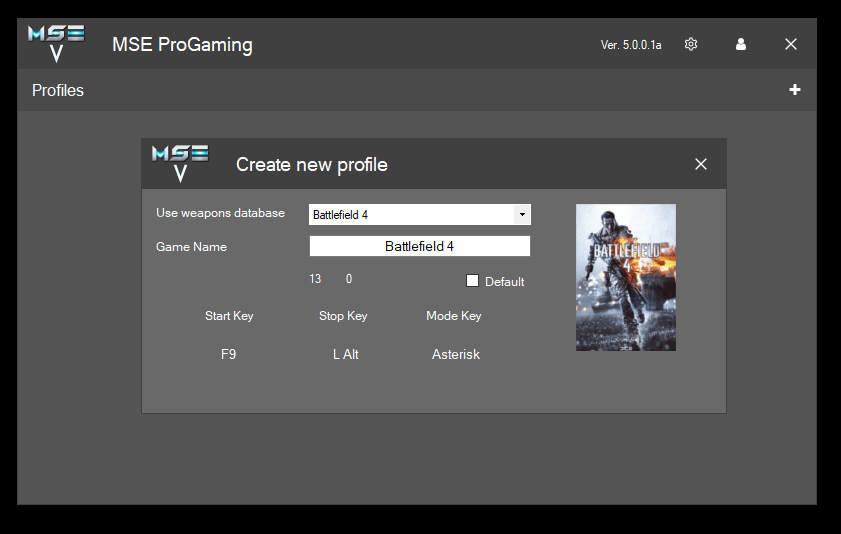Set the Start Key F9 value
Image resolution: width=841 pixels, height=534 pixels.
pyautogui.click(x=228, y=354)
